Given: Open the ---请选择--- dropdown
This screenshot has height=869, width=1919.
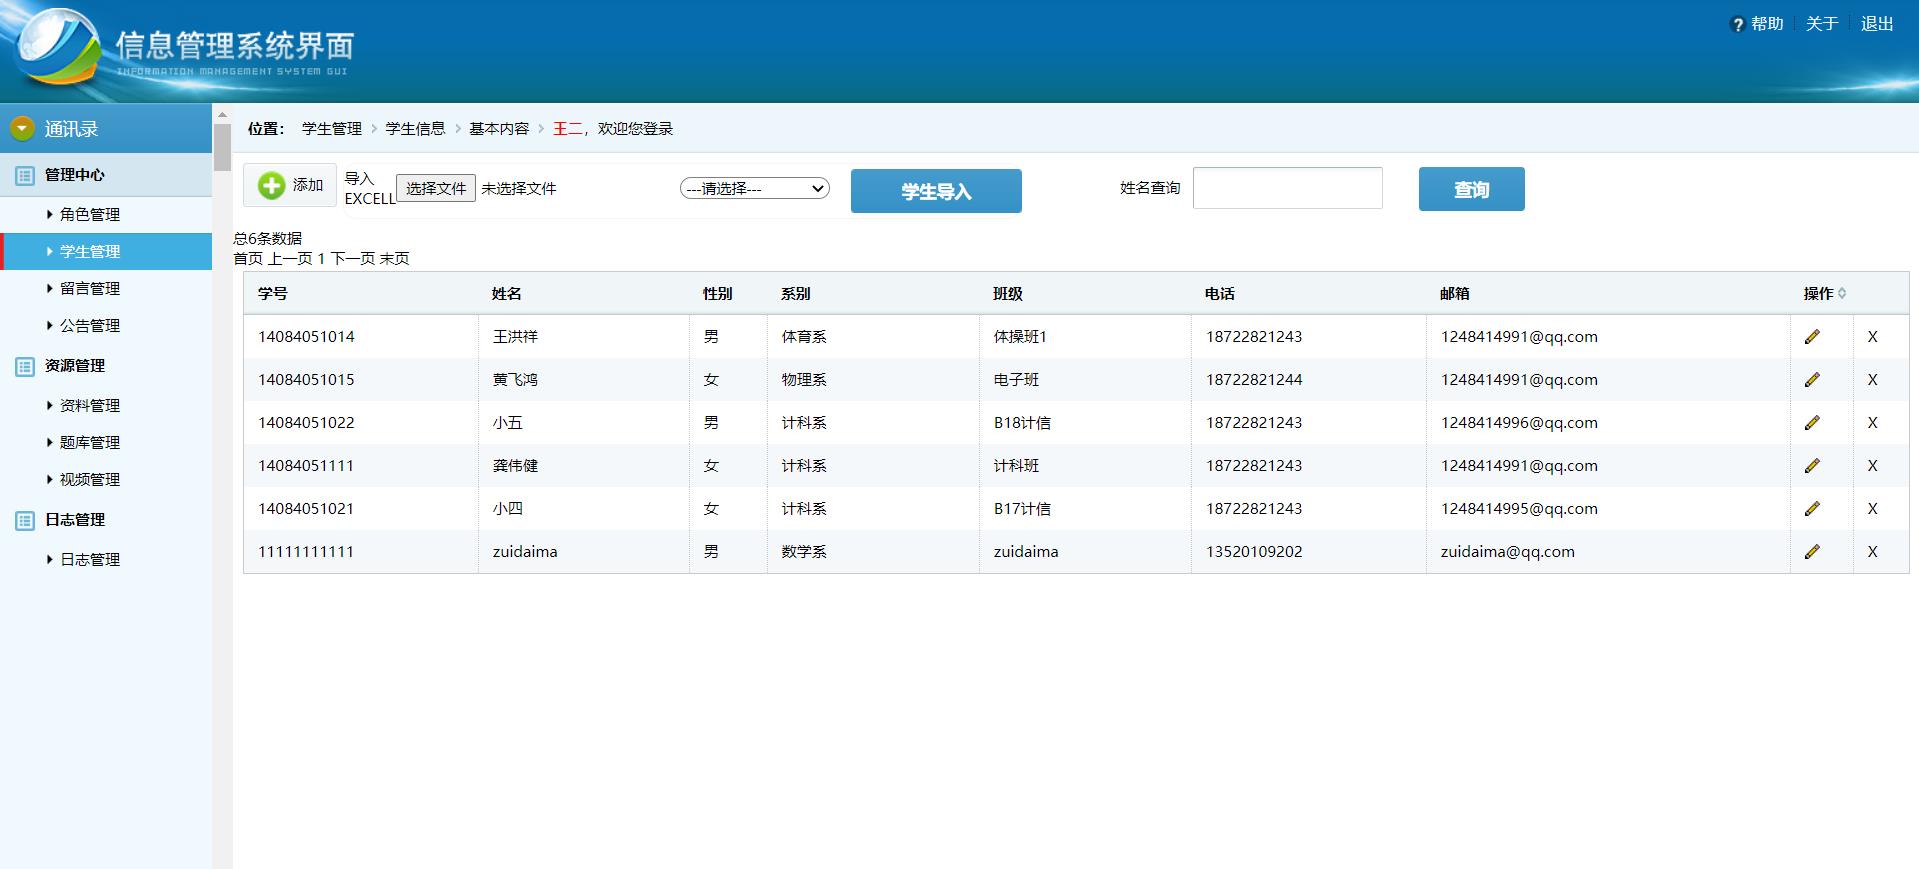Looking at the screenshot, I should pyautogui.click(x=755, y=188).
